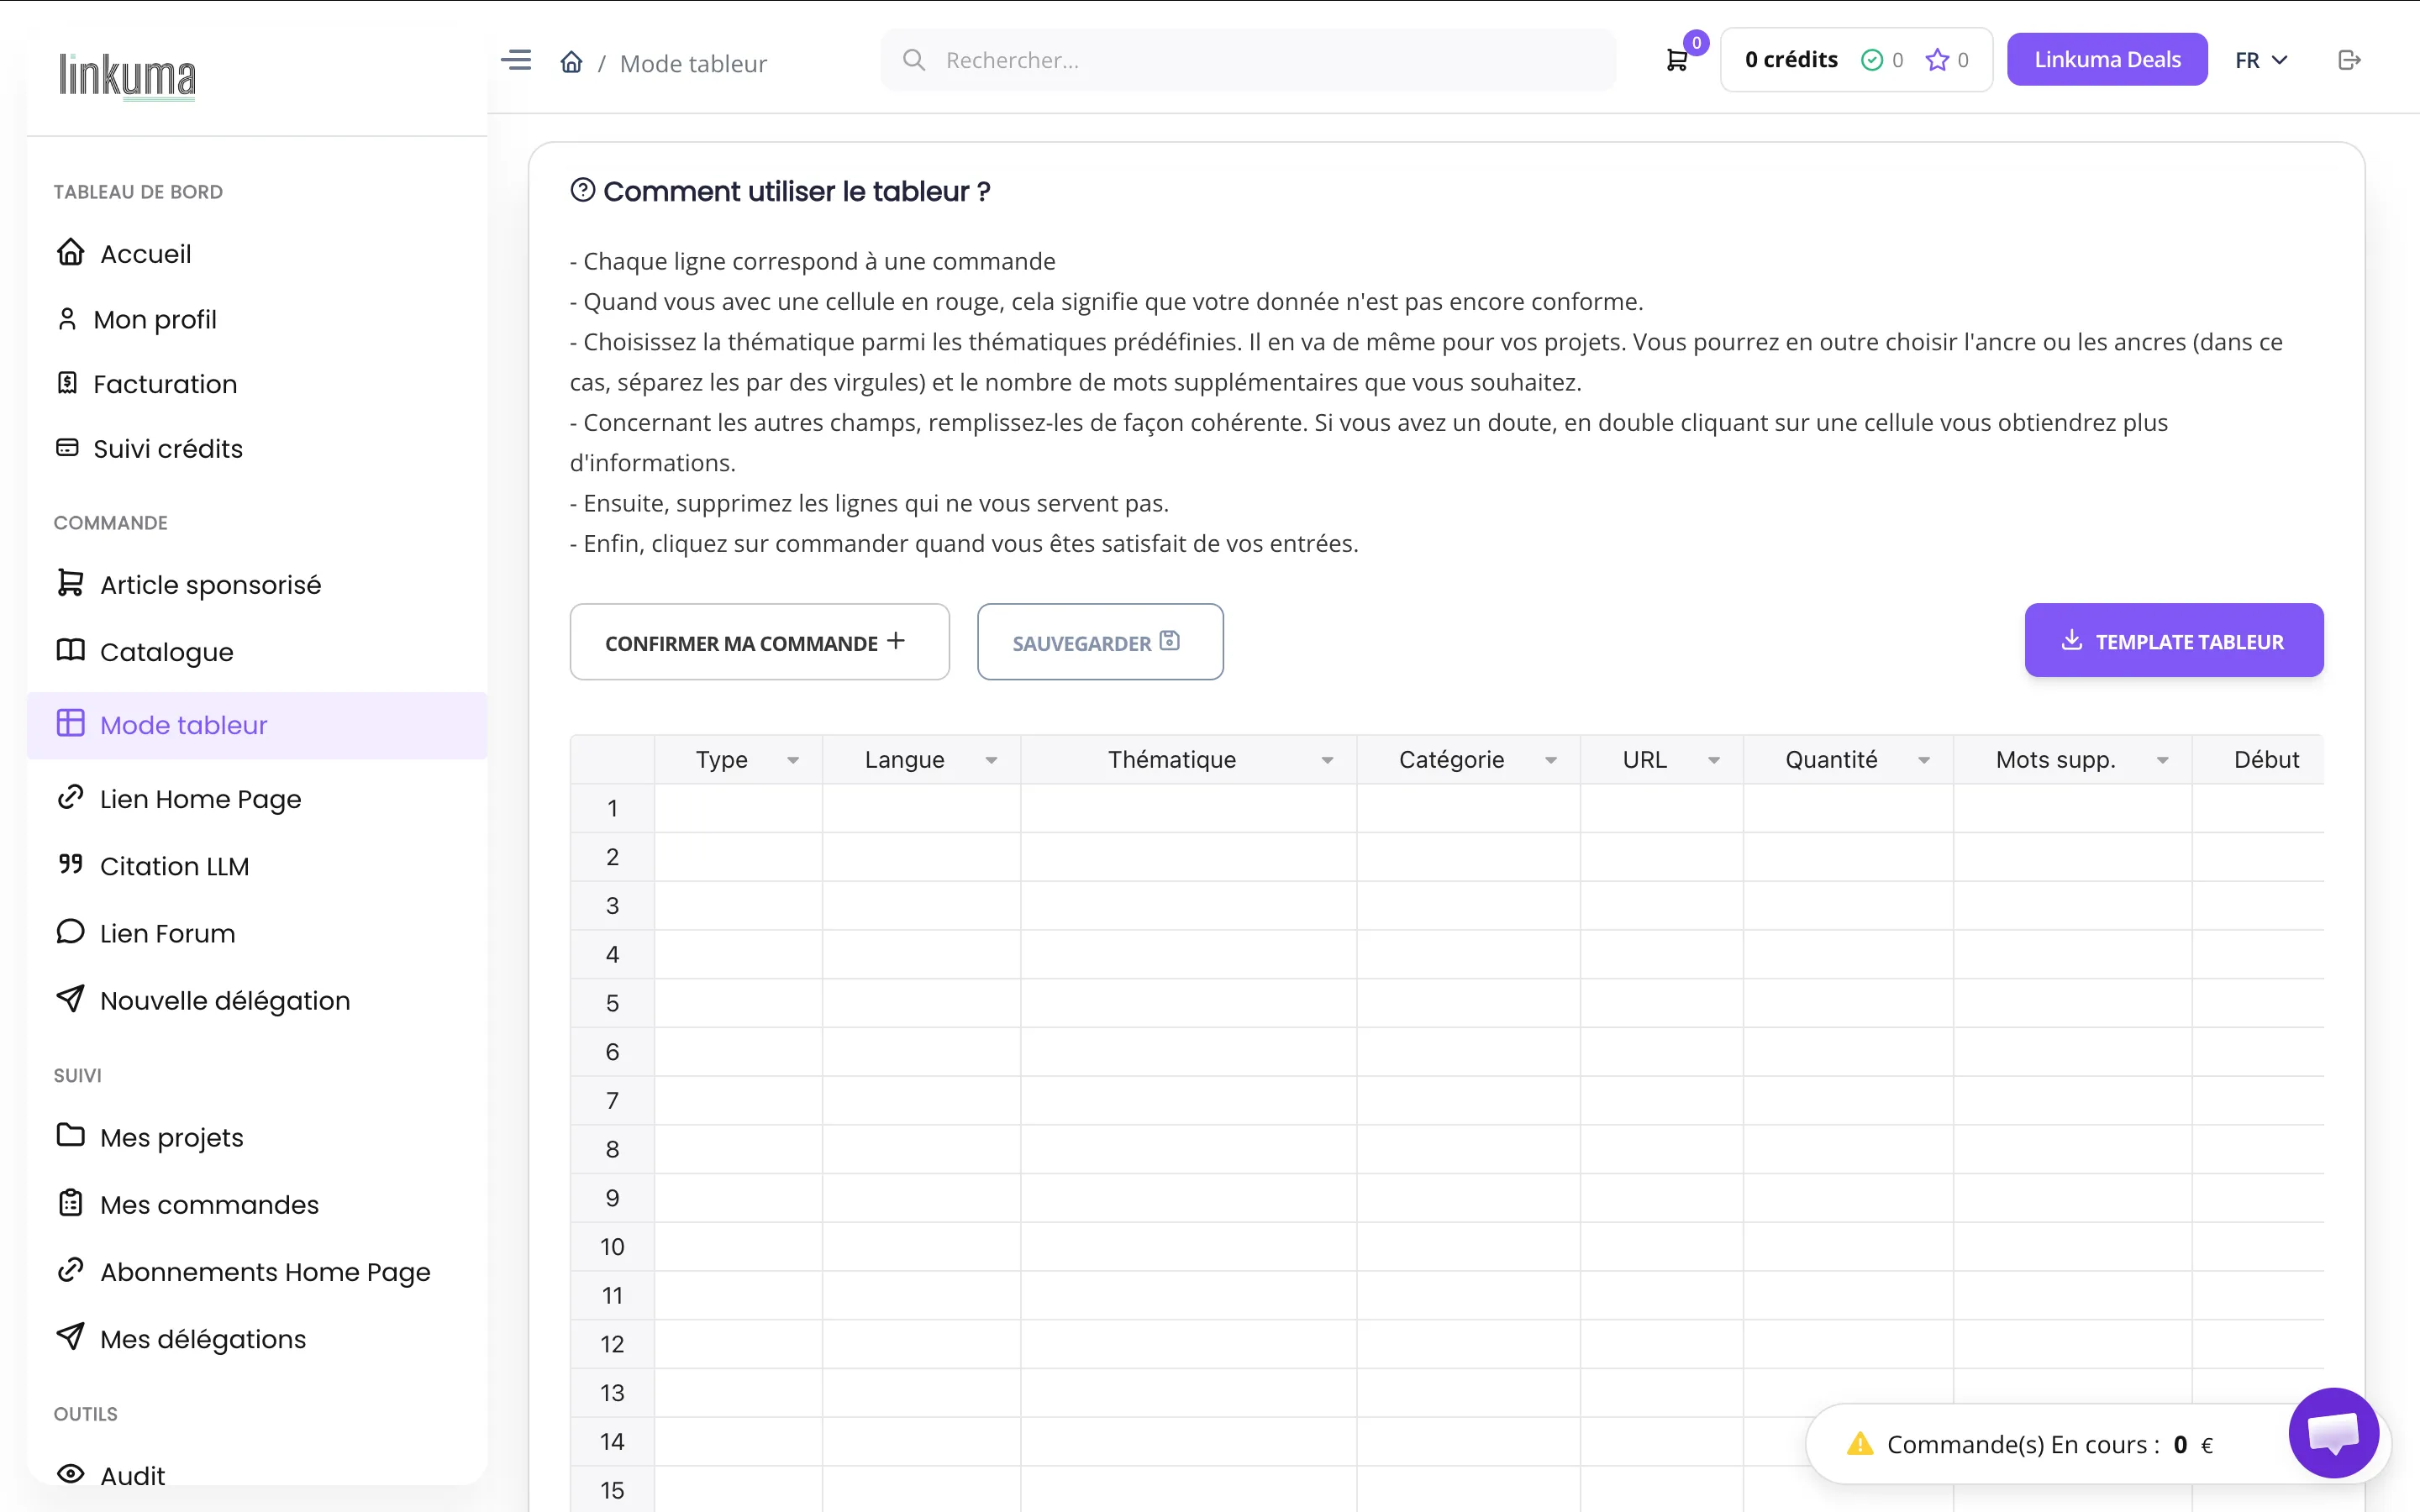Click the Commande(s) En cours total
Viewport: 2420px width, 1512px height.
tap(2049, 1445)
